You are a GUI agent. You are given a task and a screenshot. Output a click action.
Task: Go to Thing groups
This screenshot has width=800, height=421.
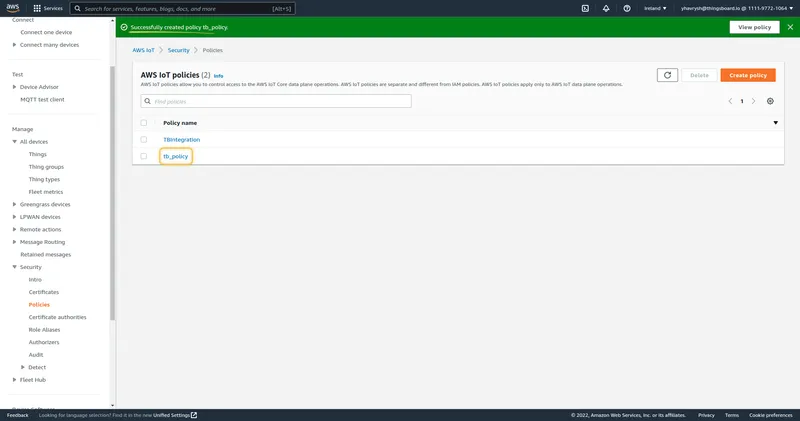pyautogui.click(x=46, y=167)
